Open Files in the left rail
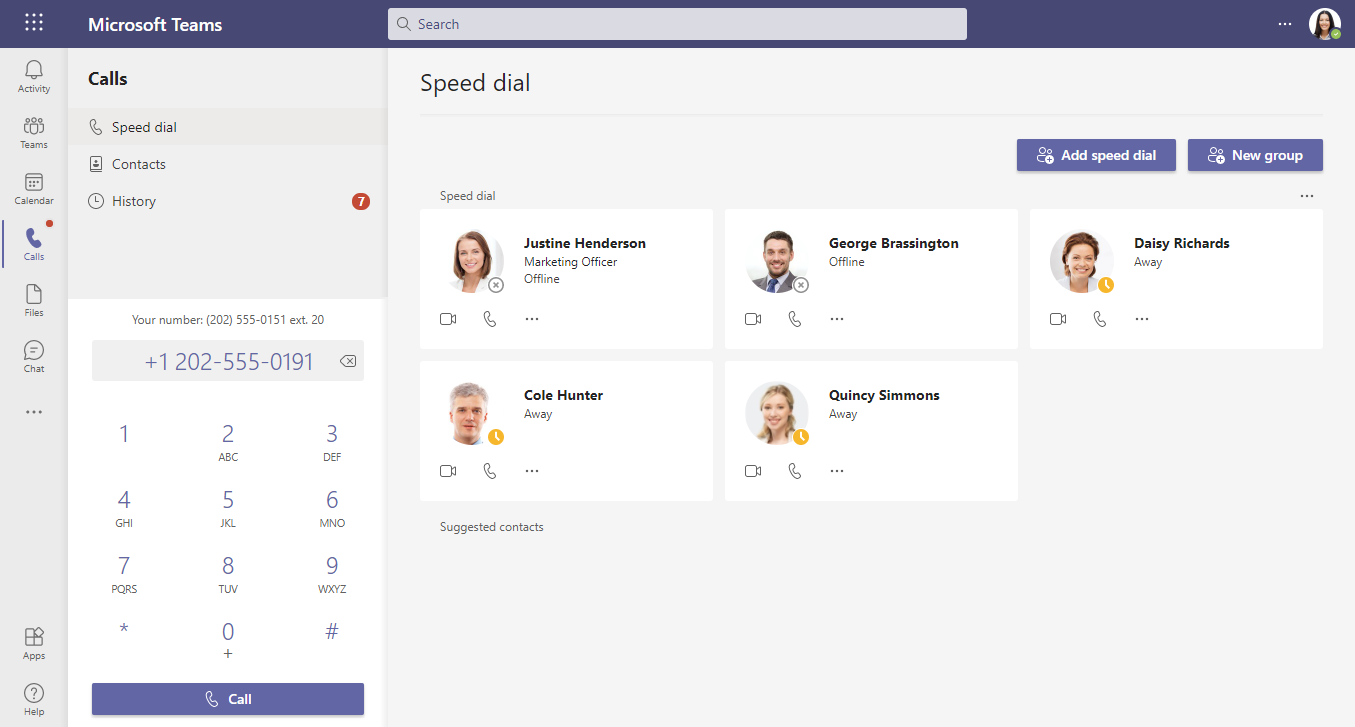Screen dimensions: 1355x727 (34, 300)
